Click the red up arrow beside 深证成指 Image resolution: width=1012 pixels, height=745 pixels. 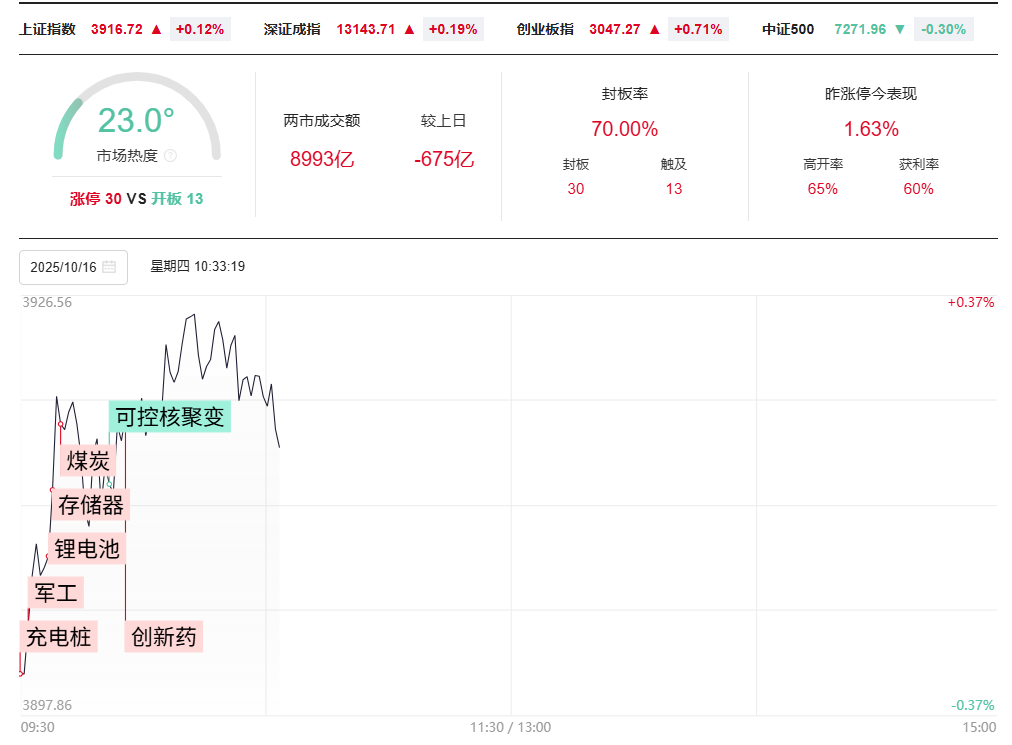point(409,29)
